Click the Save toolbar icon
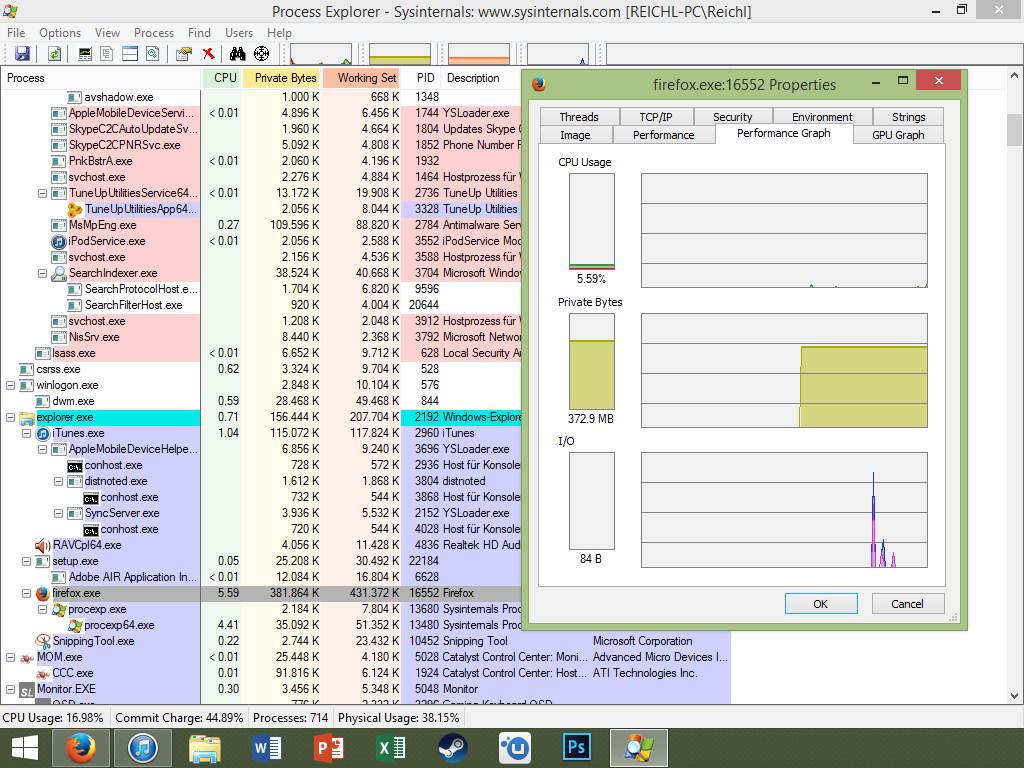The image size is (1024, 768). [22, 54]
